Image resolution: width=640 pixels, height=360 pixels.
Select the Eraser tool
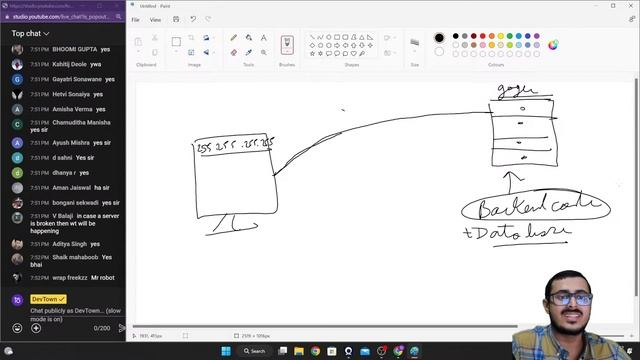233,53
